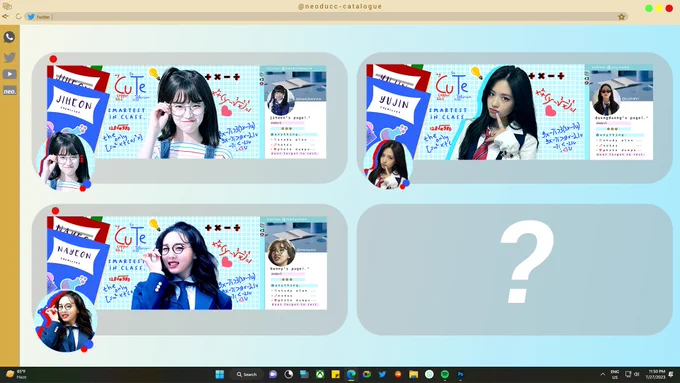Click the YouTube play icon in sidebar

10,74
